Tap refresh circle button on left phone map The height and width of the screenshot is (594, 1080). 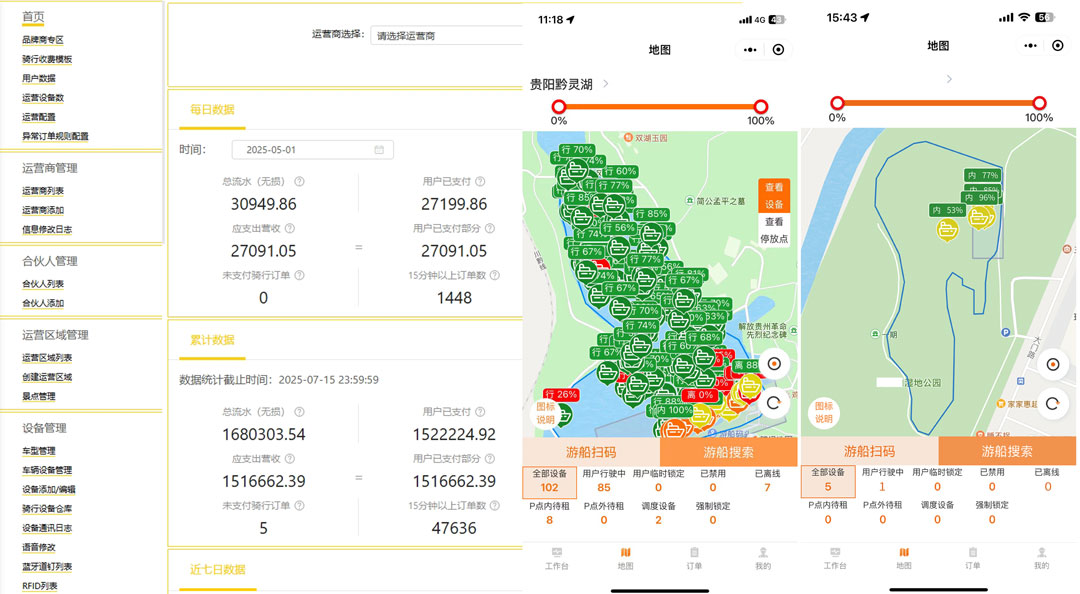[773, 403]
